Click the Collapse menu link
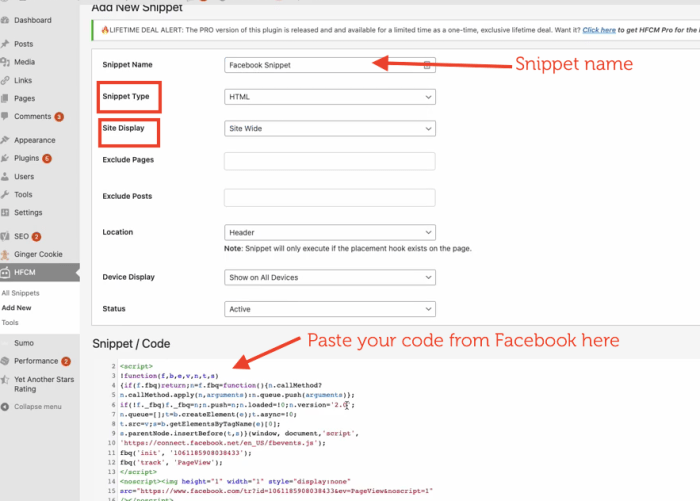The width and height of the screenshot is (700, 501). 38,407
